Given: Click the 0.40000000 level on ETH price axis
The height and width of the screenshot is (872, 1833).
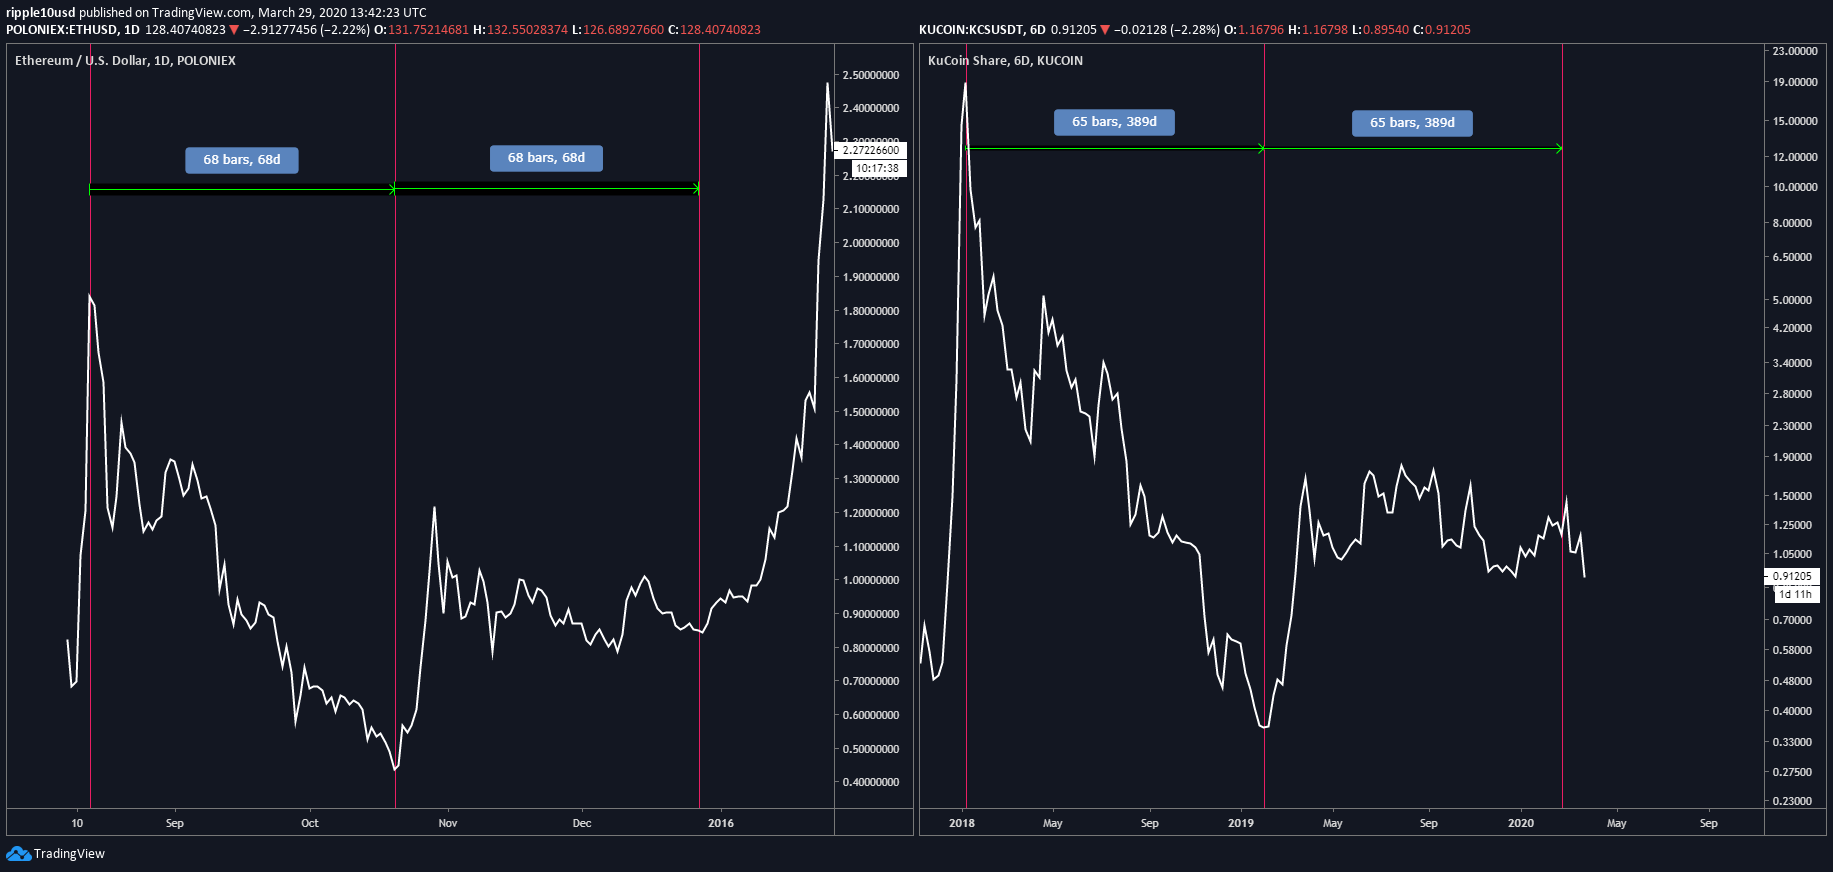Looking at the screenshot, I should (x=871, y=782).
